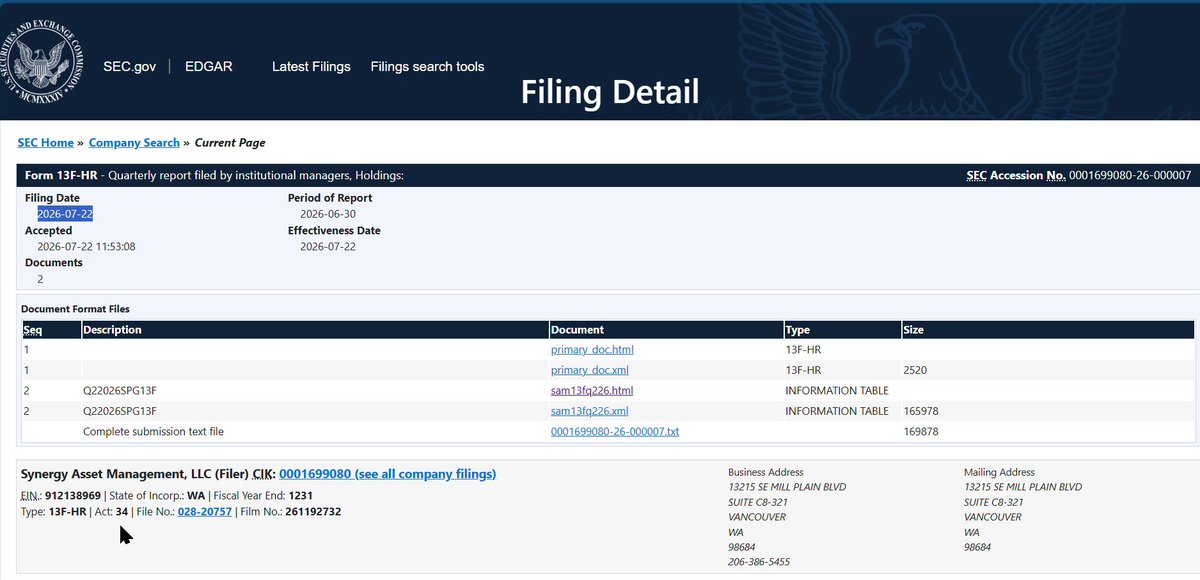Open the primary_doc.html document
1200x580 pixels.
[x=592, y=350]
